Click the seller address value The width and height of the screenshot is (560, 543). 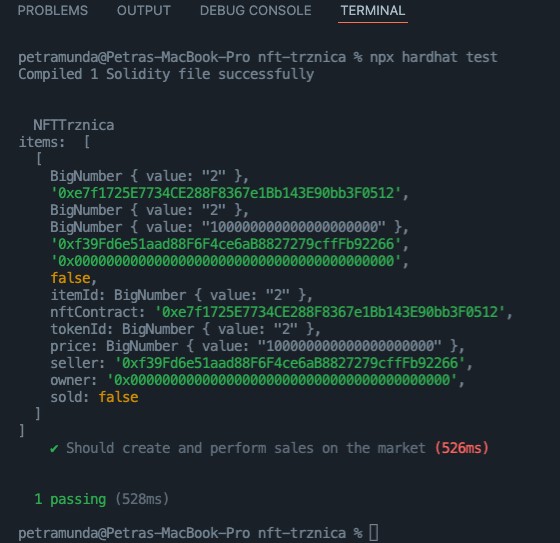(x=290, y=363)
